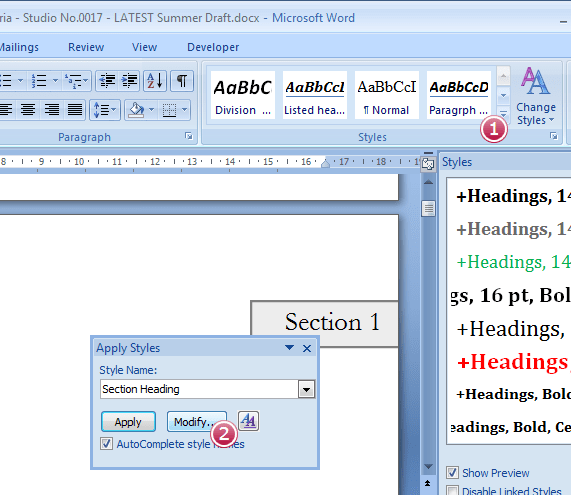The width and height of the screenshot is (571, 495).
Task: Click the Modify... button
Action: [x=197, y=422]
